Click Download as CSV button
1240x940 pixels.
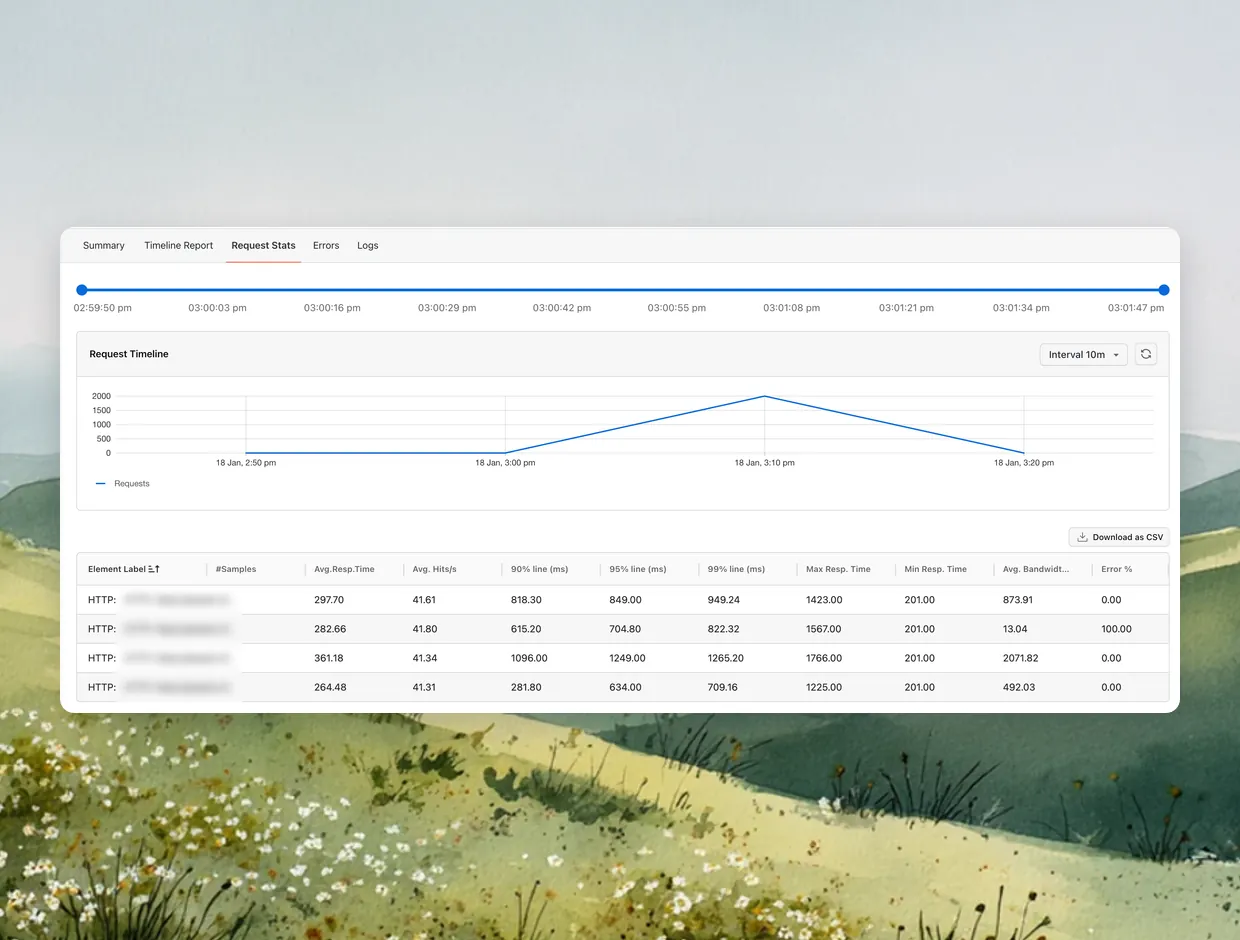click(x=1119, y=537)
